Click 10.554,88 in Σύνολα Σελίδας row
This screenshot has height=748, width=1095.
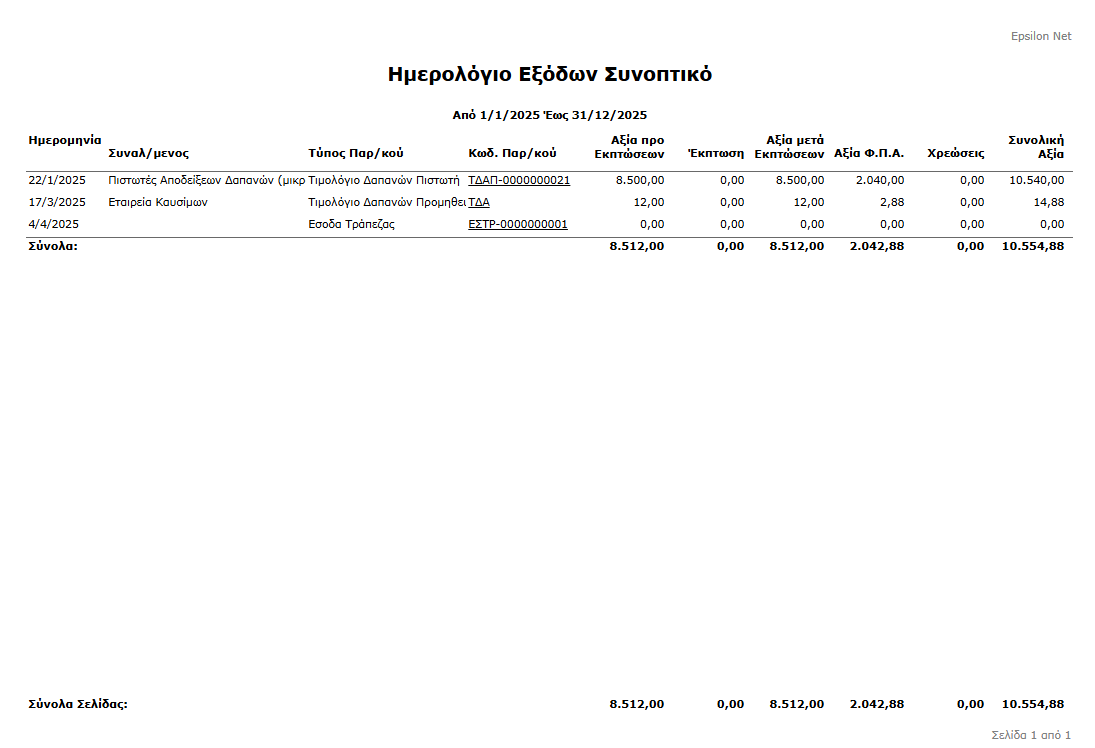pos(1033,704)
